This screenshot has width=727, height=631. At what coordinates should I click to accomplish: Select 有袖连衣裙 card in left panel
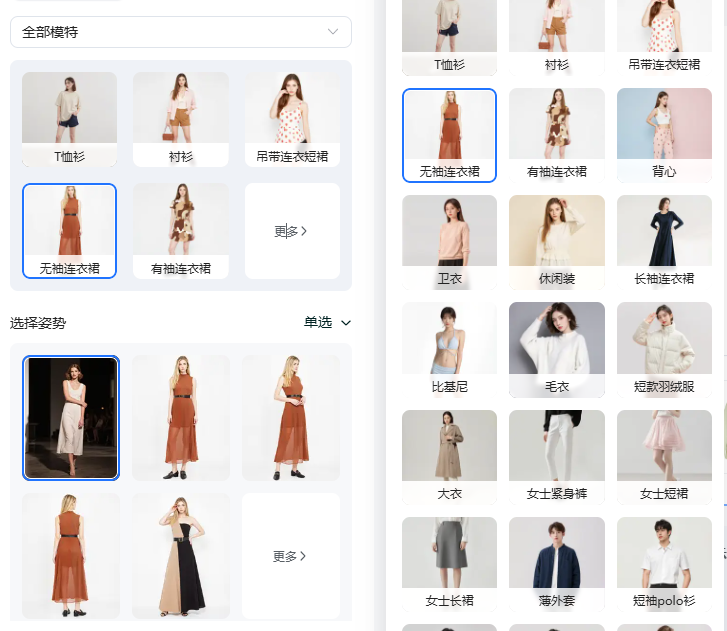181,231
